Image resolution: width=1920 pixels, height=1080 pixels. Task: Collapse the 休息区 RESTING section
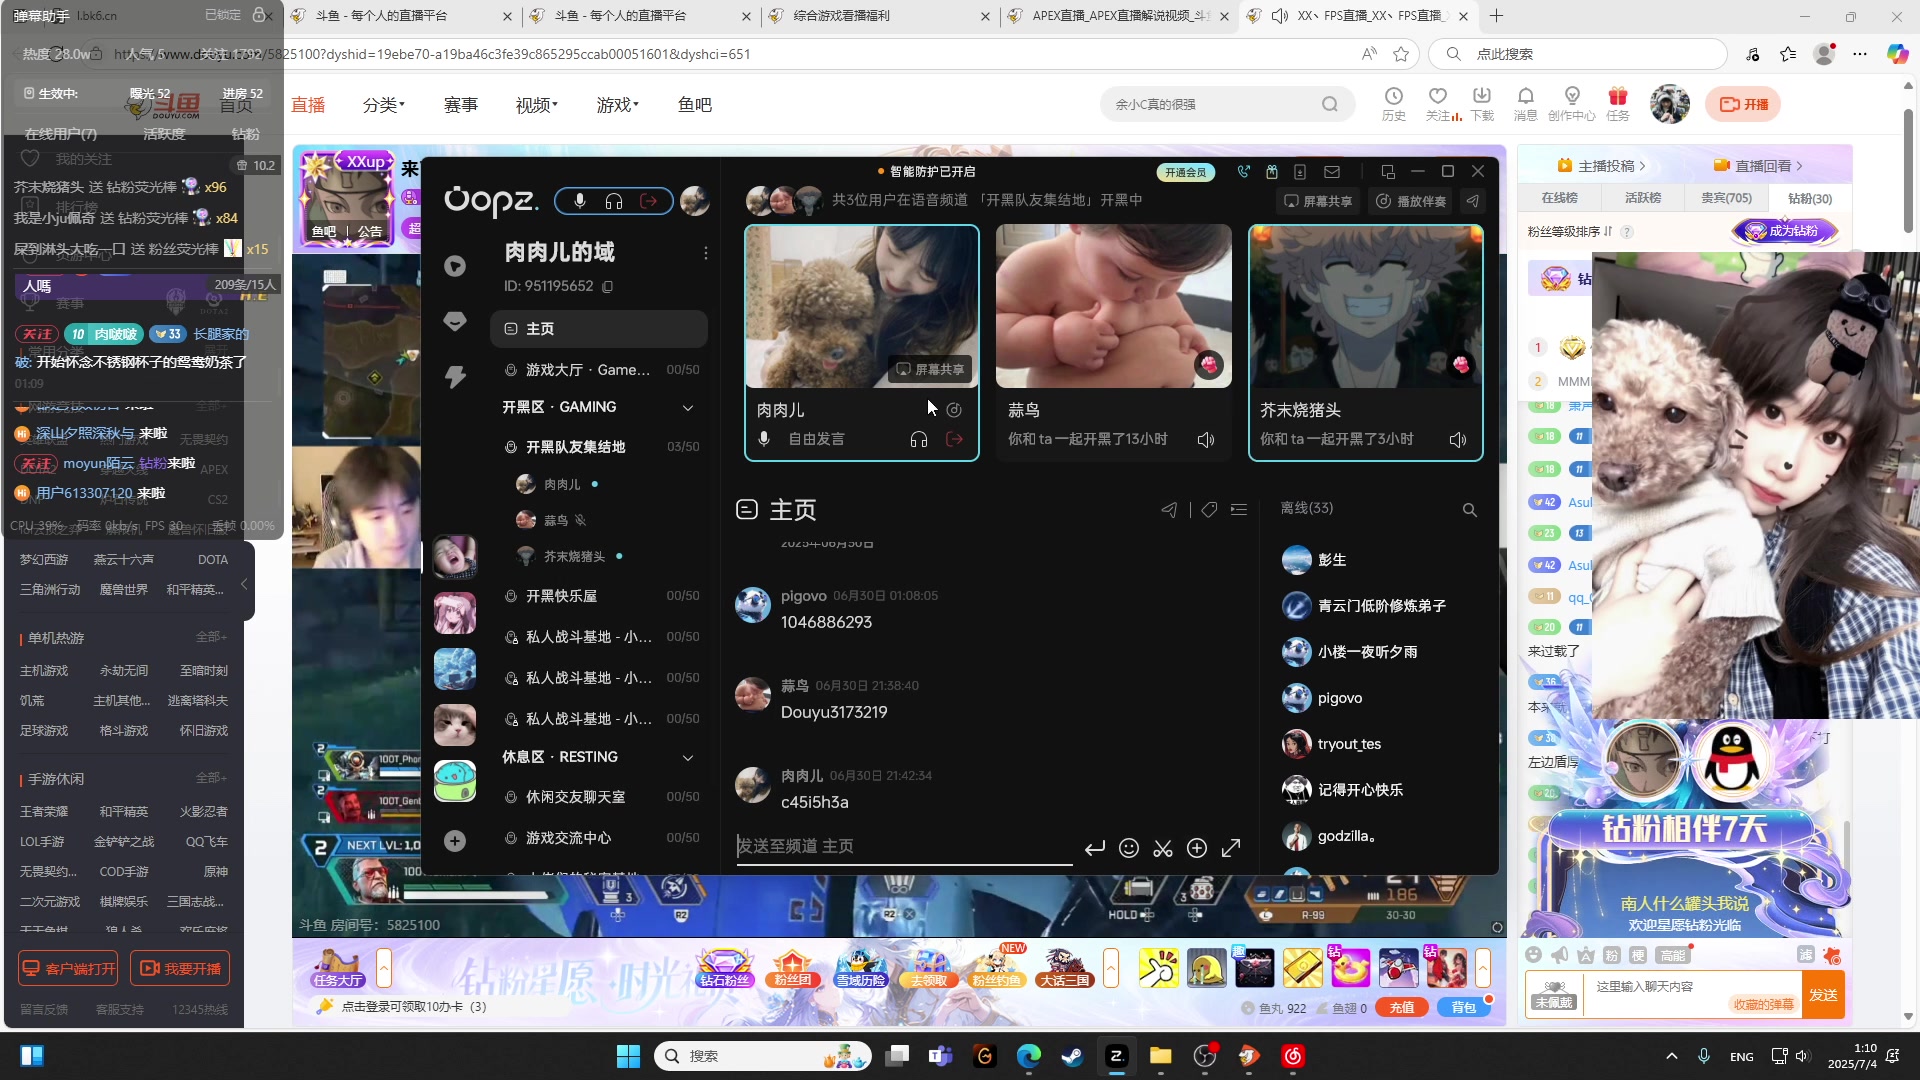tap(688, 758)
